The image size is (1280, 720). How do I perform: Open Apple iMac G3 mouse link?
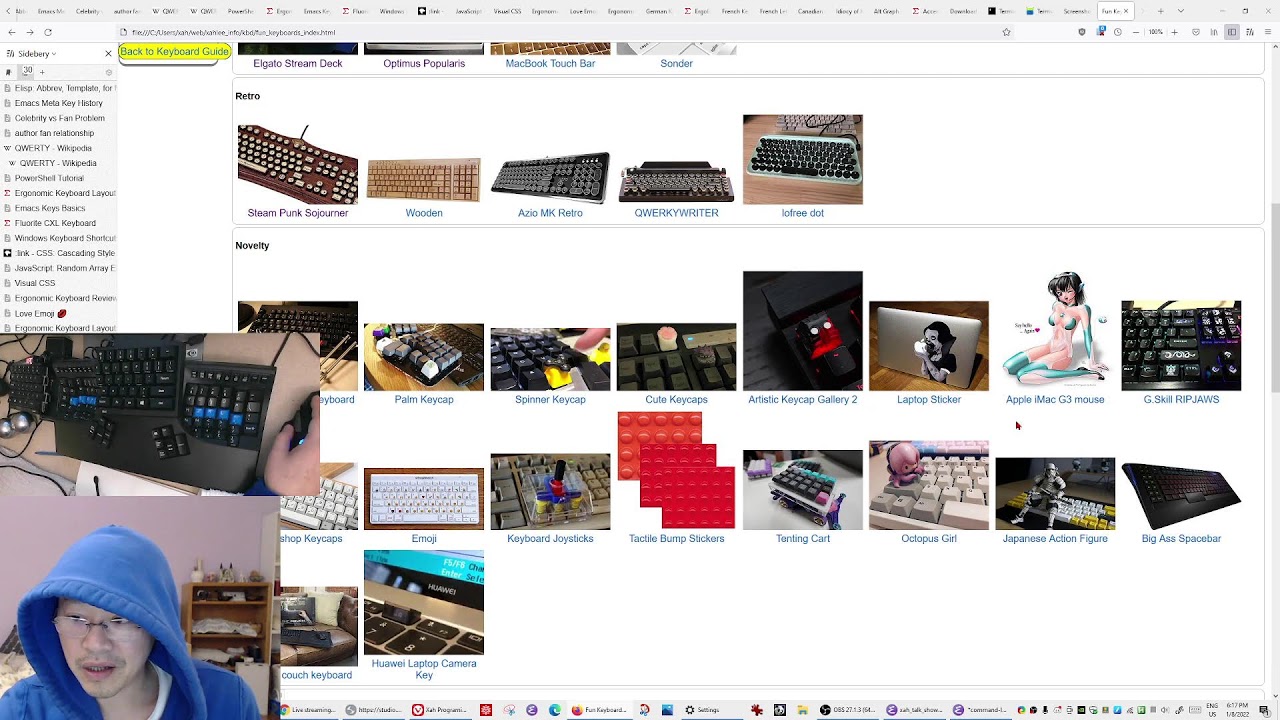tap(1055, 399)
